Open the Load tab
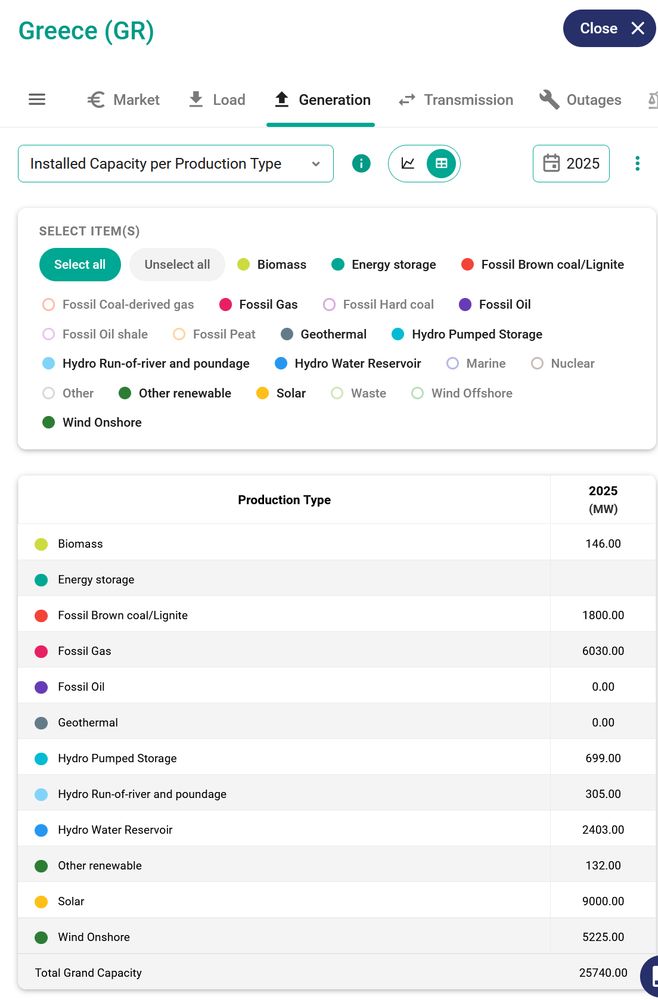658x1000 pixels. [217, 99]
